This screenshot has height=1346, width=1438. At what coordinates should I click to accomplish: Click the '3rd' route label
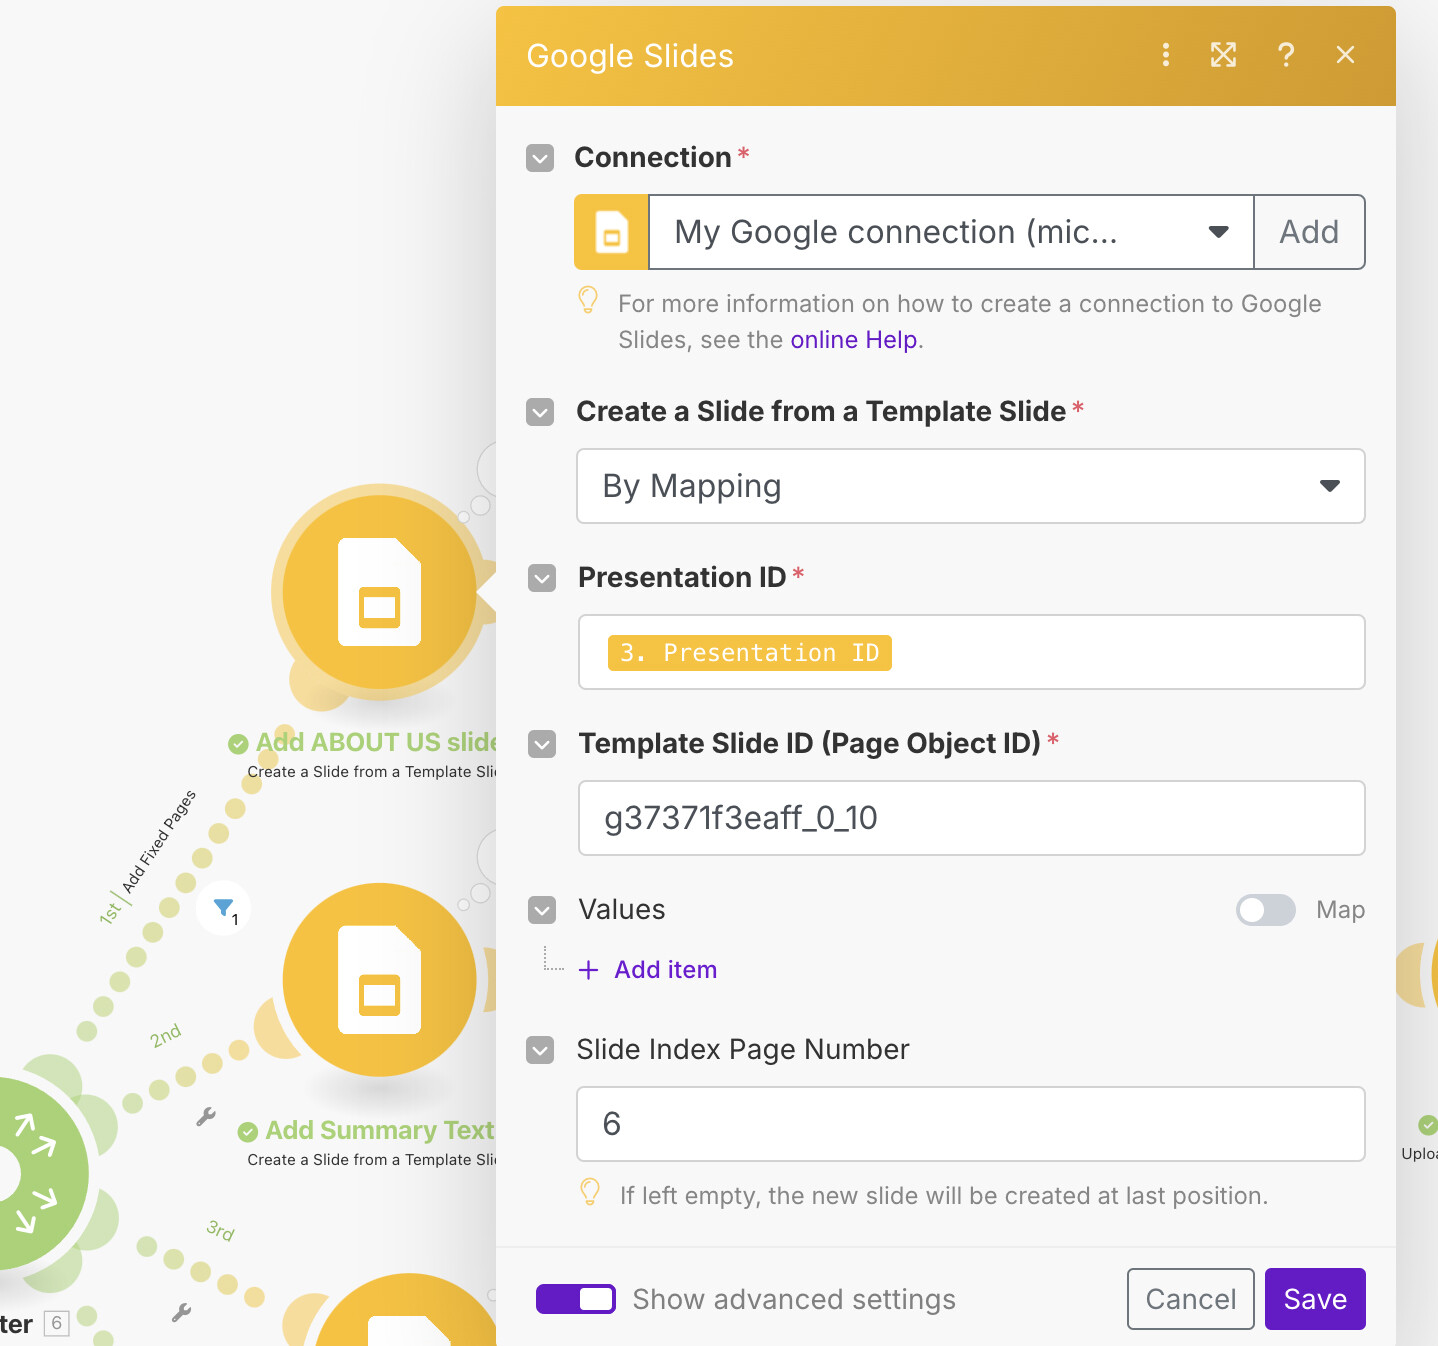[221, 1230]
